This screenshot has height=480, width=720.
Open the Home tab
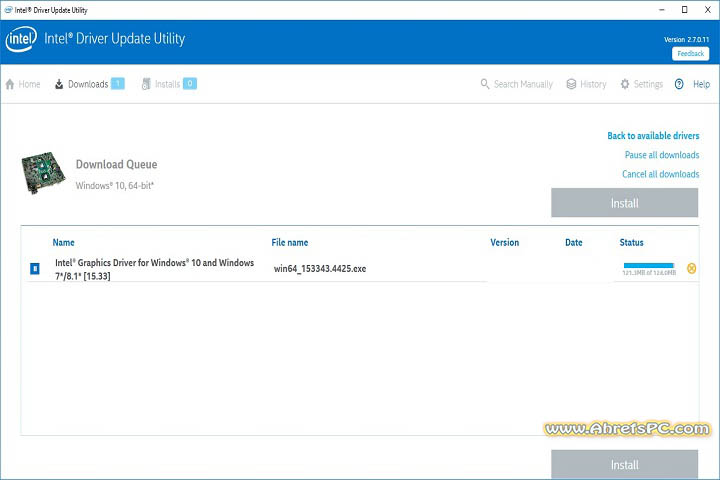23,84
